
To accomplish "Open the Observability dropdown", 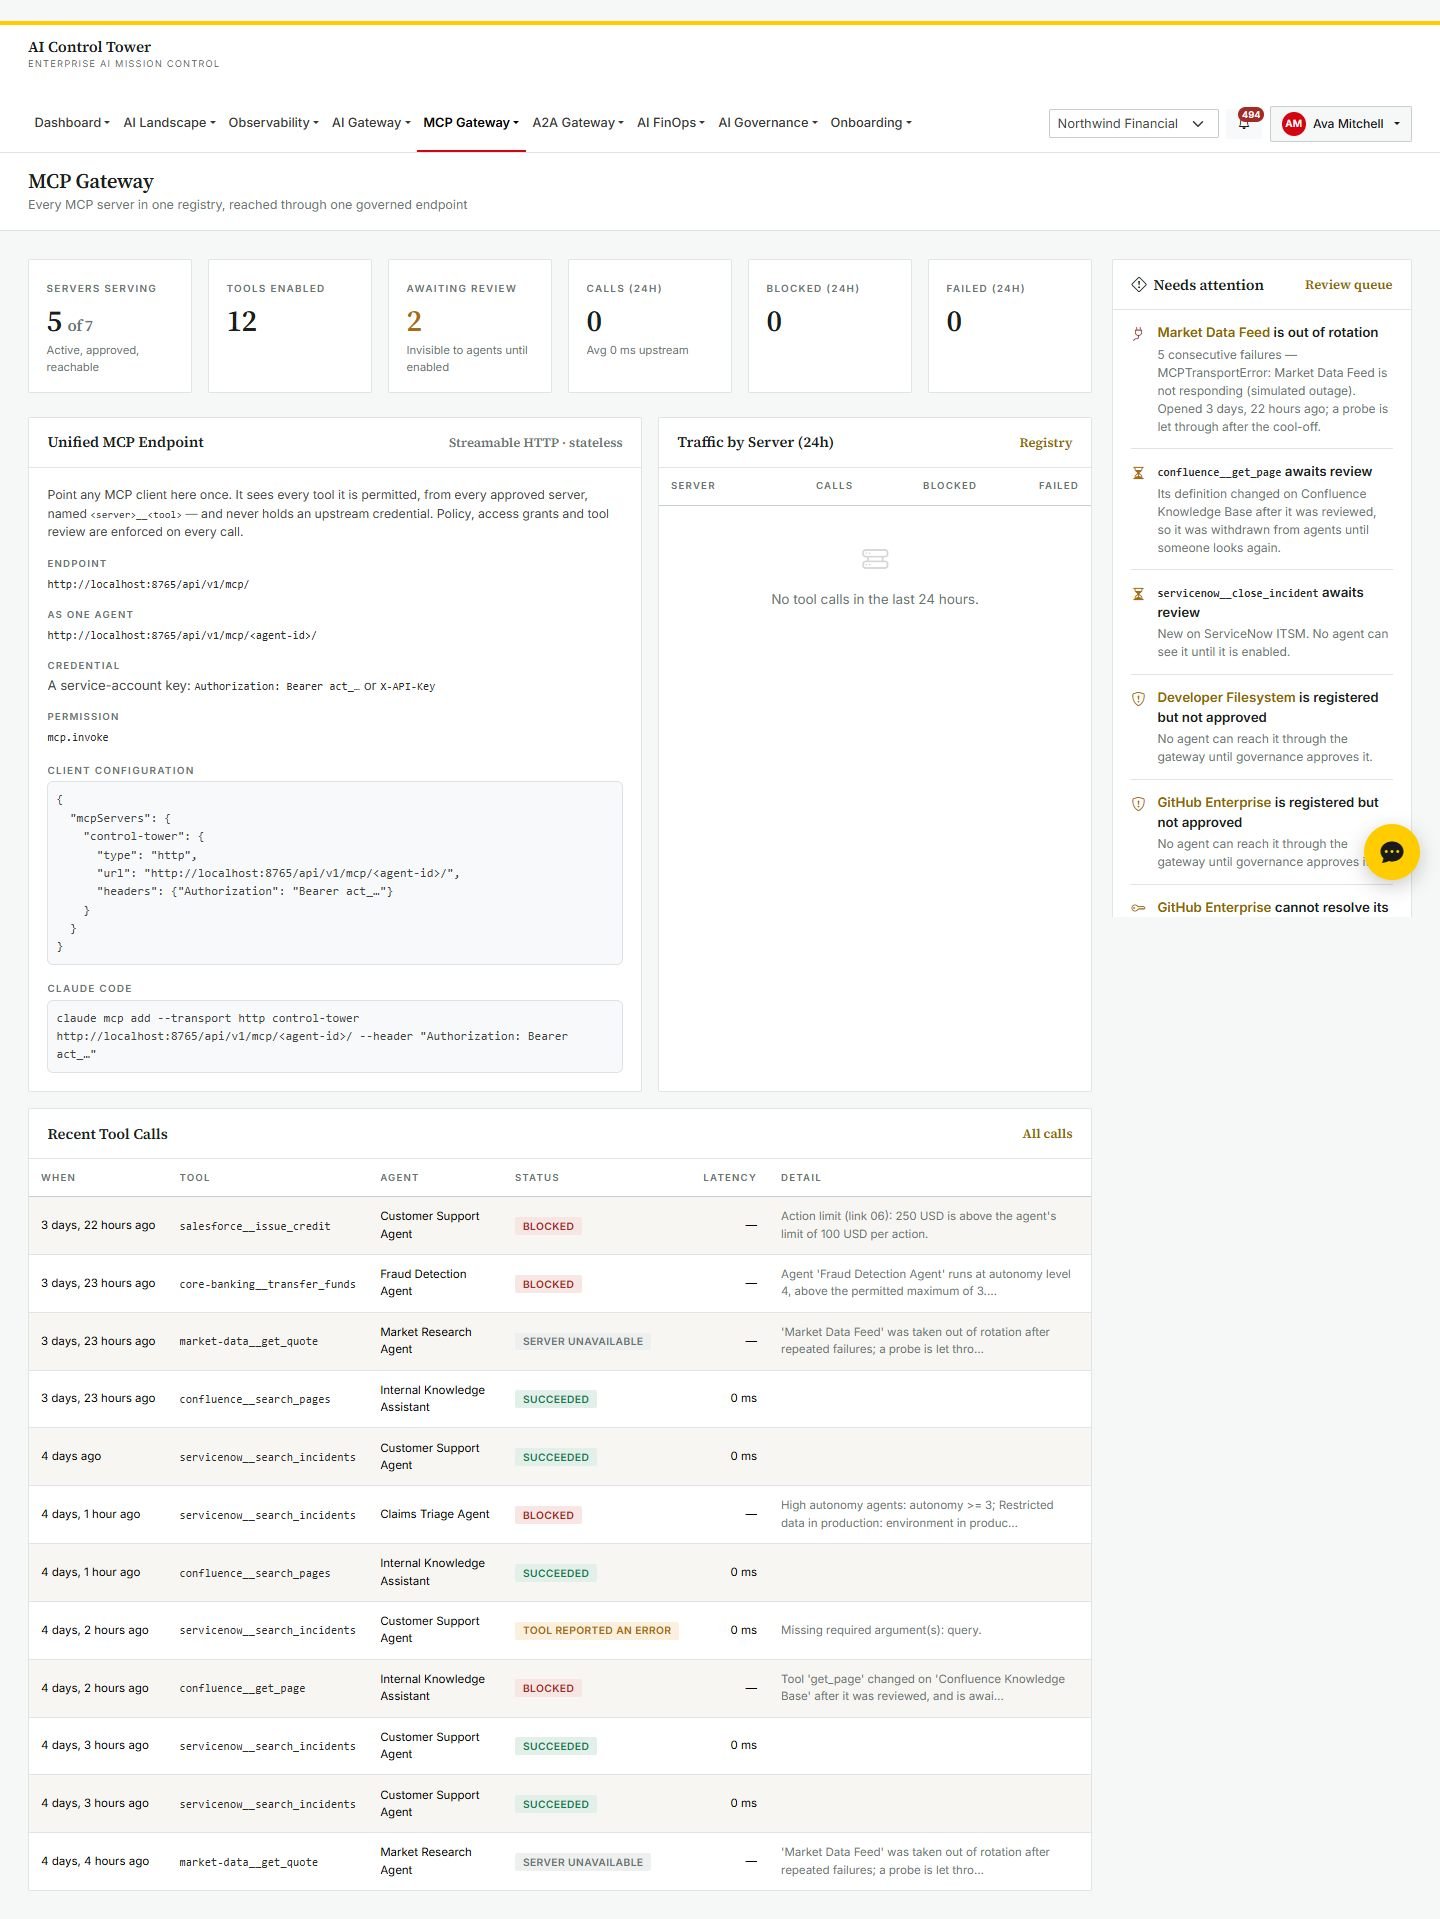I will pyautogui.click(x=273, y=123).
